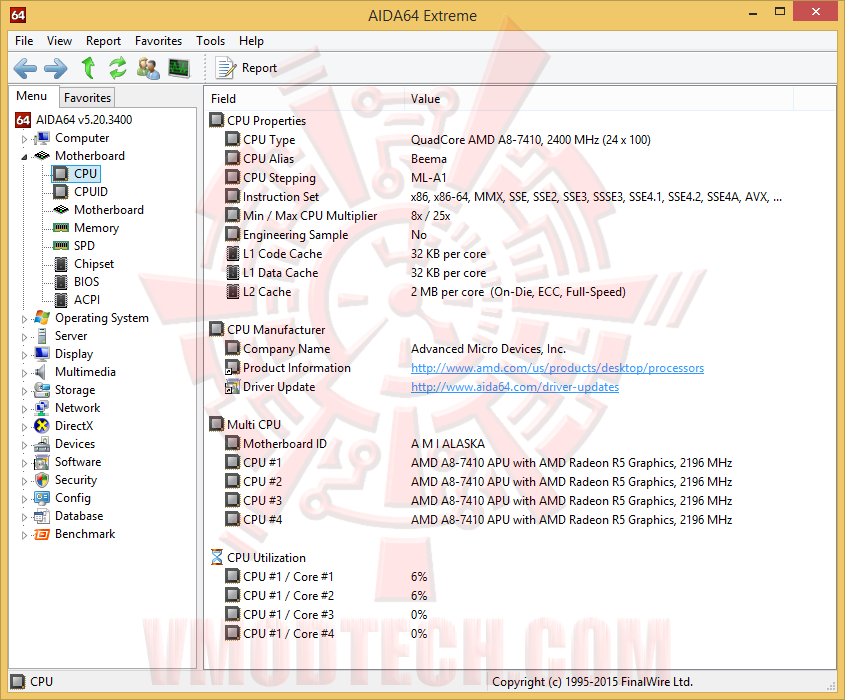This screenshot has width=845, height=700.
Task: Open the AMD desktop processors link
Action: pyautogui.click(x=557, y=368)
